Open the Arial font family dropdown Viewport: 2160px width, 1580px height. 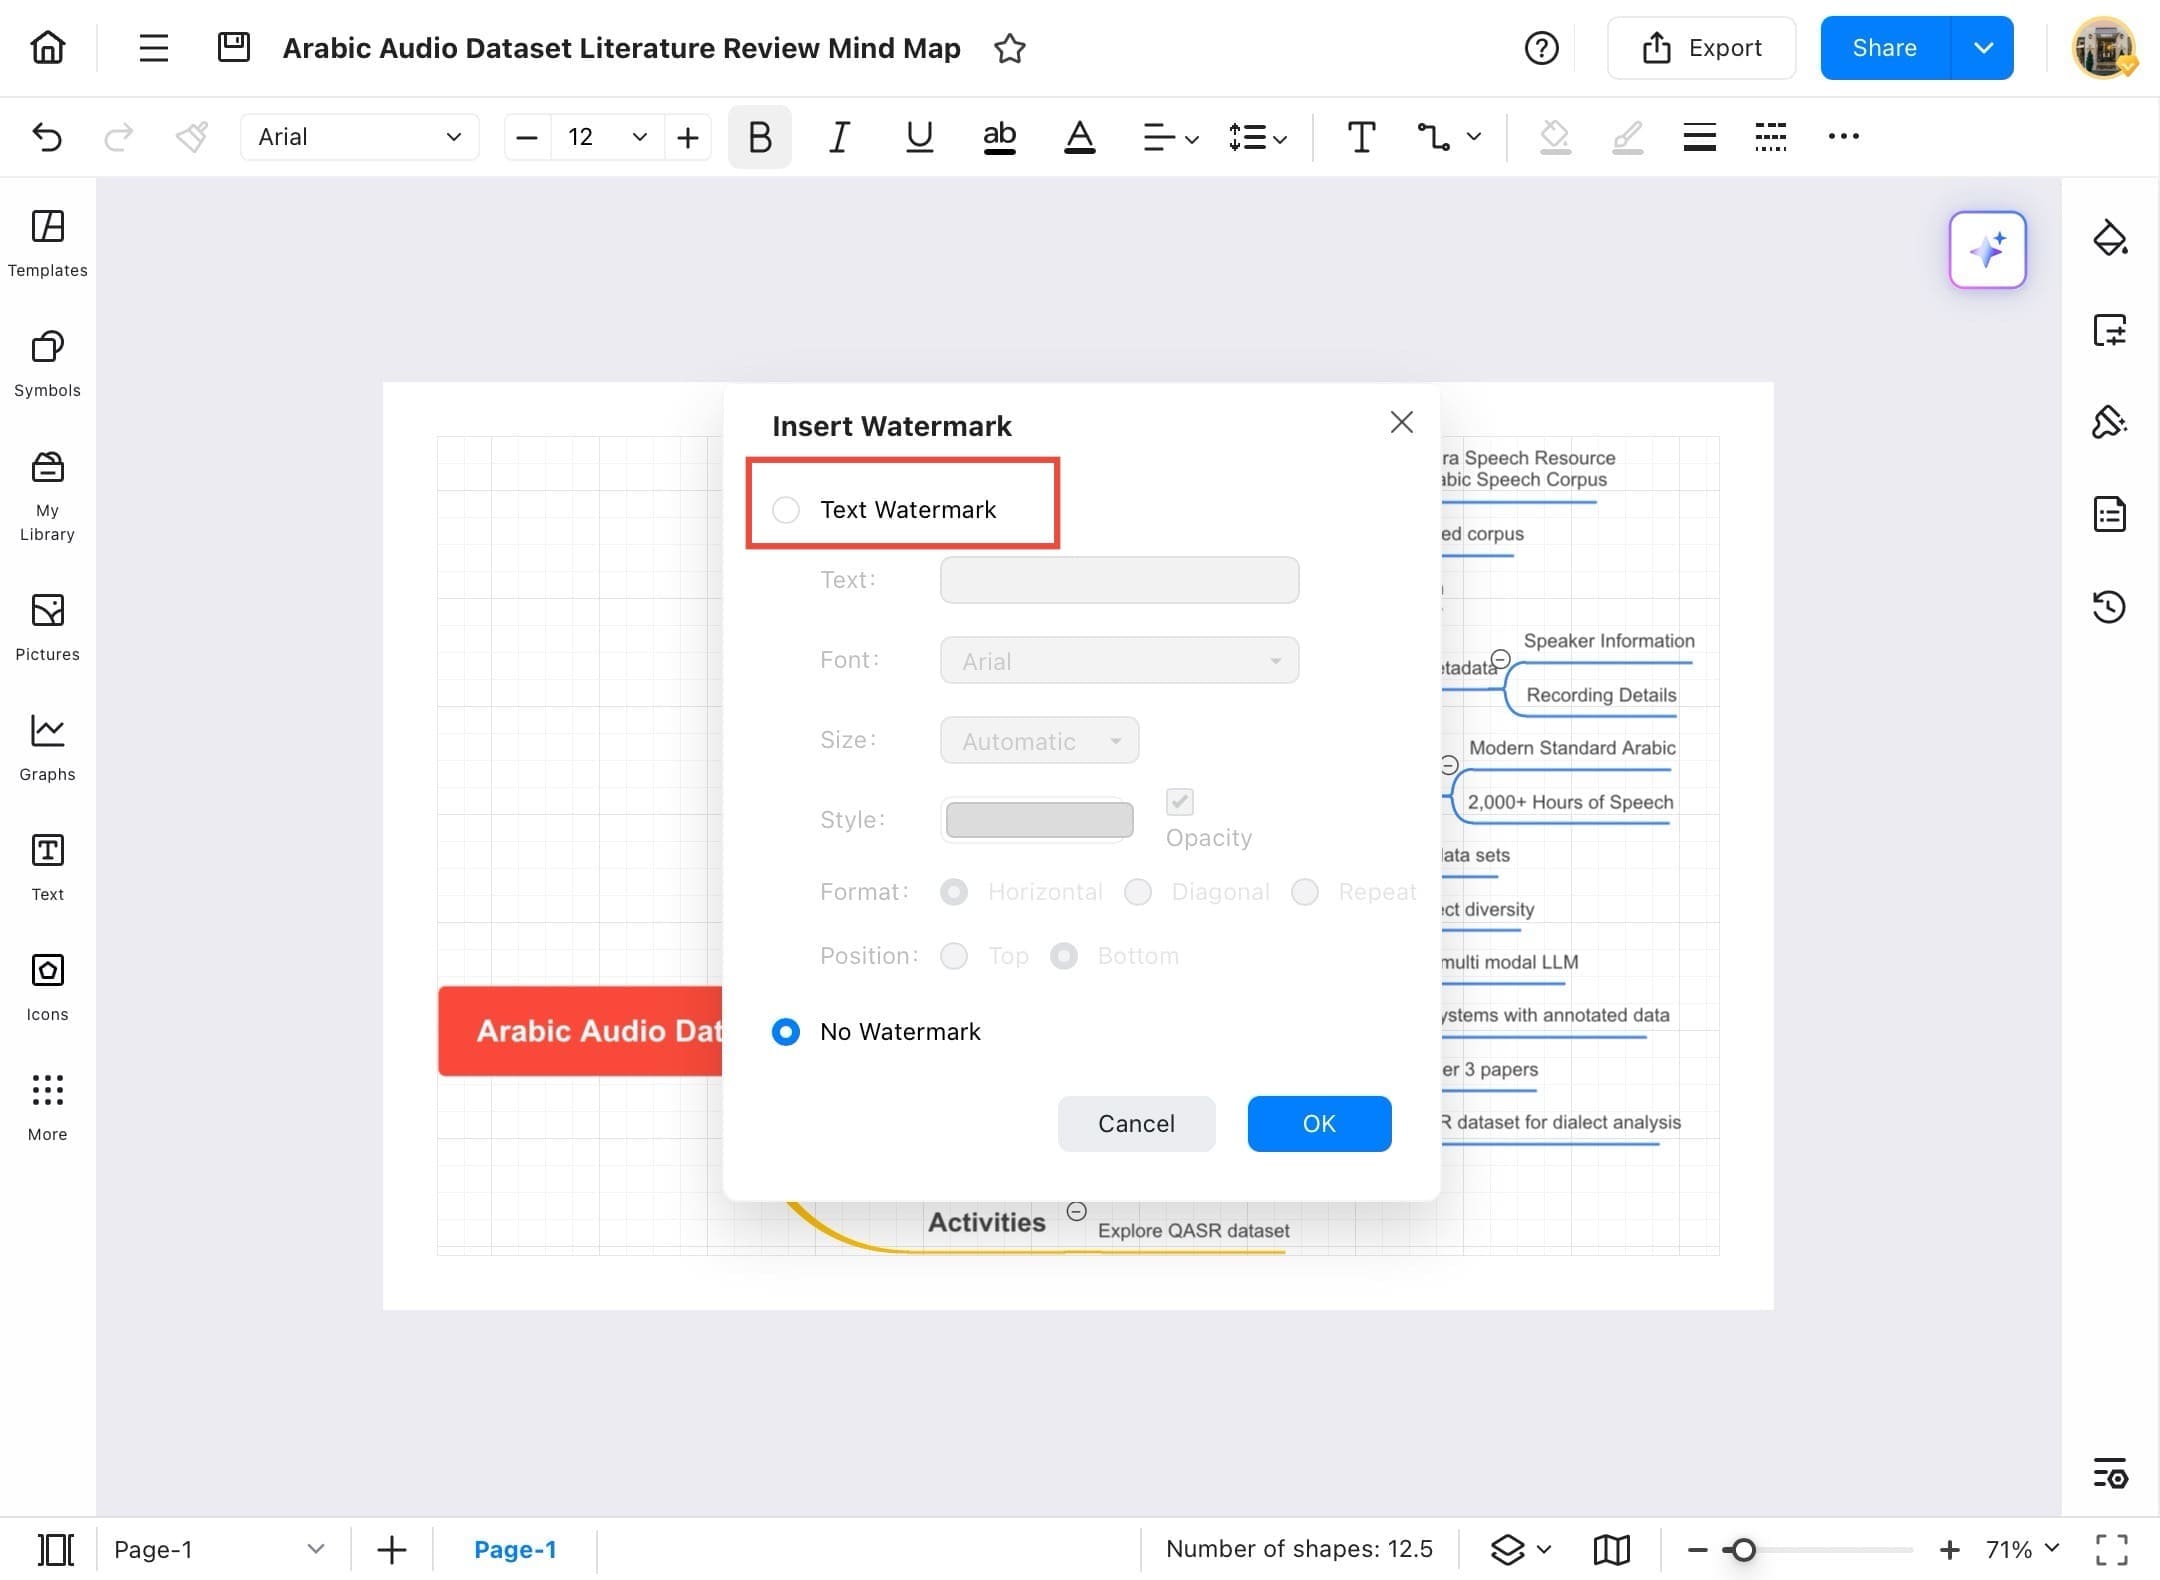(x=360, y=137)
